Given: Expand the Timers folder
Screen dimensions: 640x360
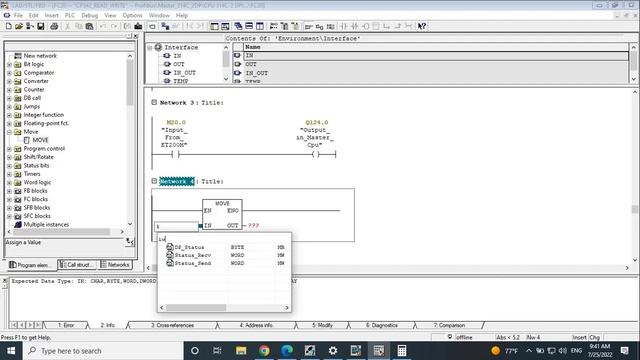Looking at the screenshot, I should (x=9, y=174).
